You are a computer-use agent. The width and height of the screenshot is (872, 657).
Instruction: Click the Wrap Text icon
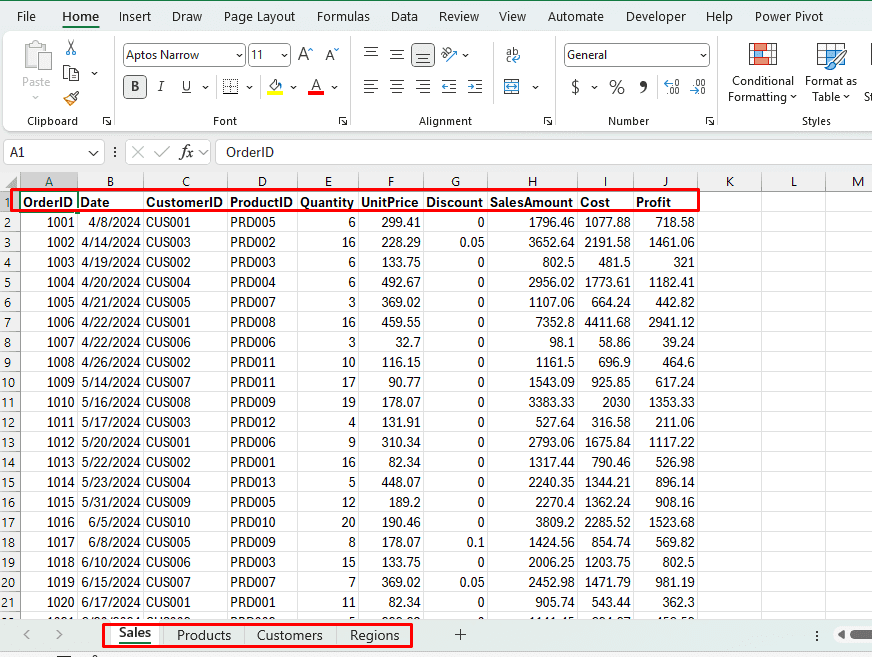tap(513, 55)
